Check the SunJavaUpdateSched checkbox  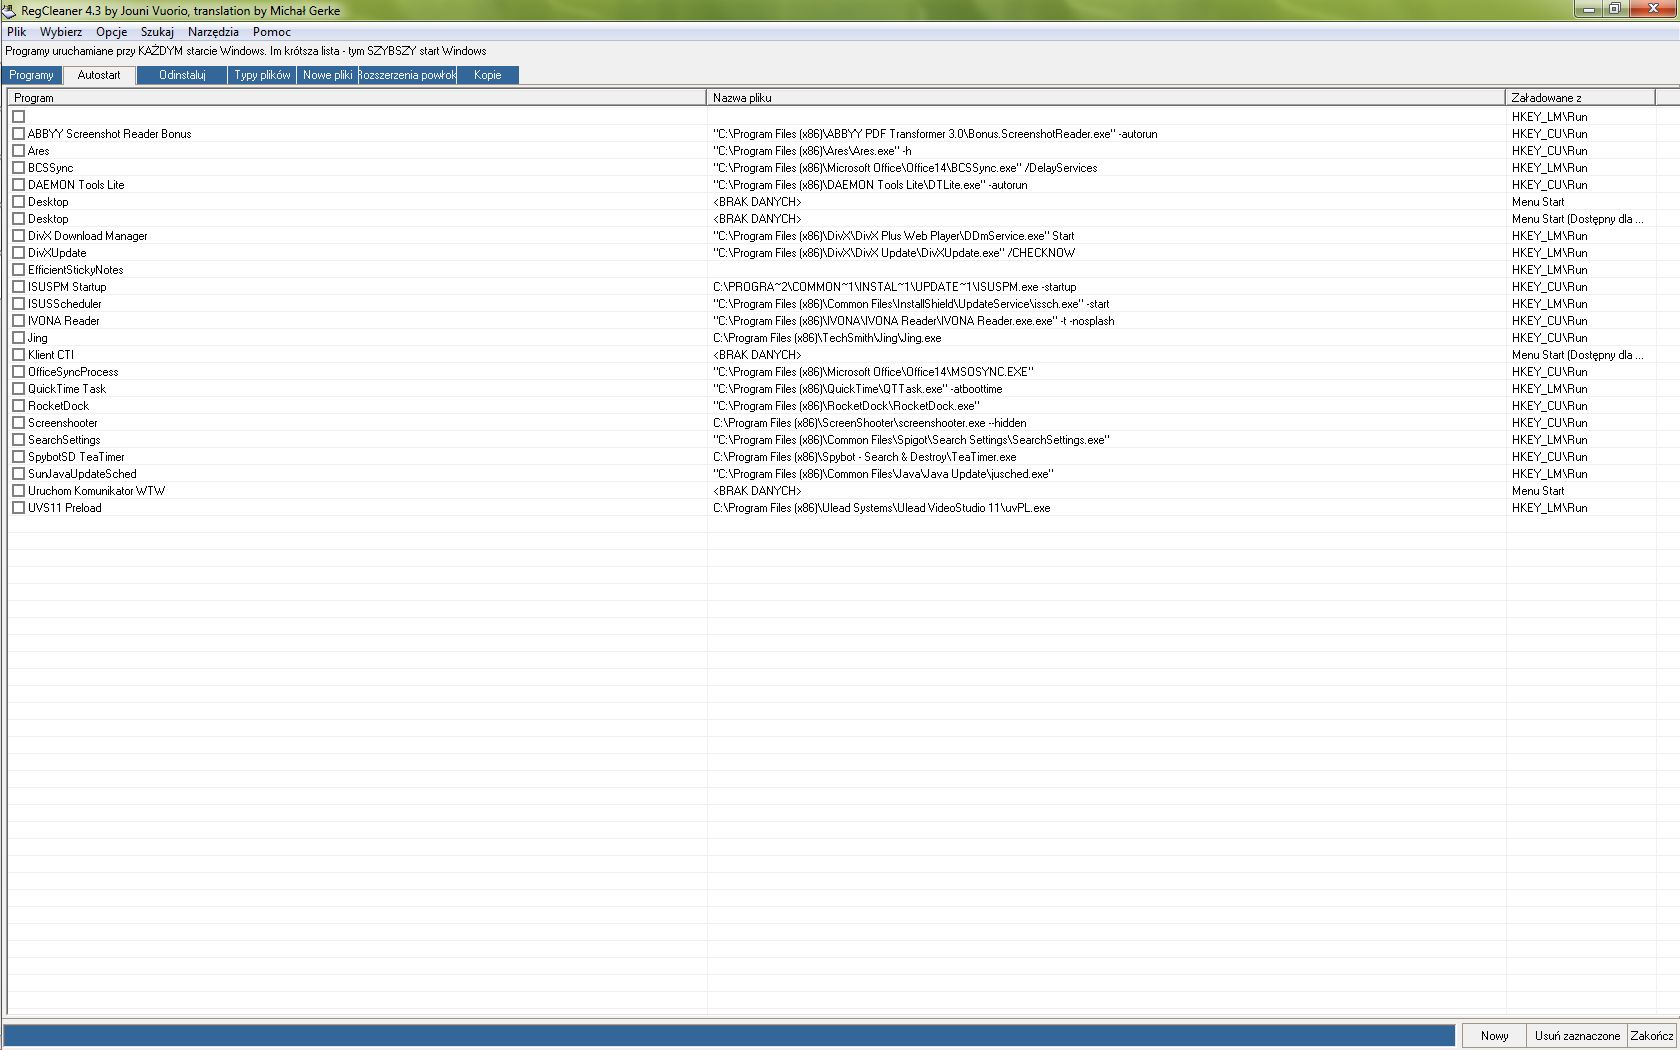point(18,474)
